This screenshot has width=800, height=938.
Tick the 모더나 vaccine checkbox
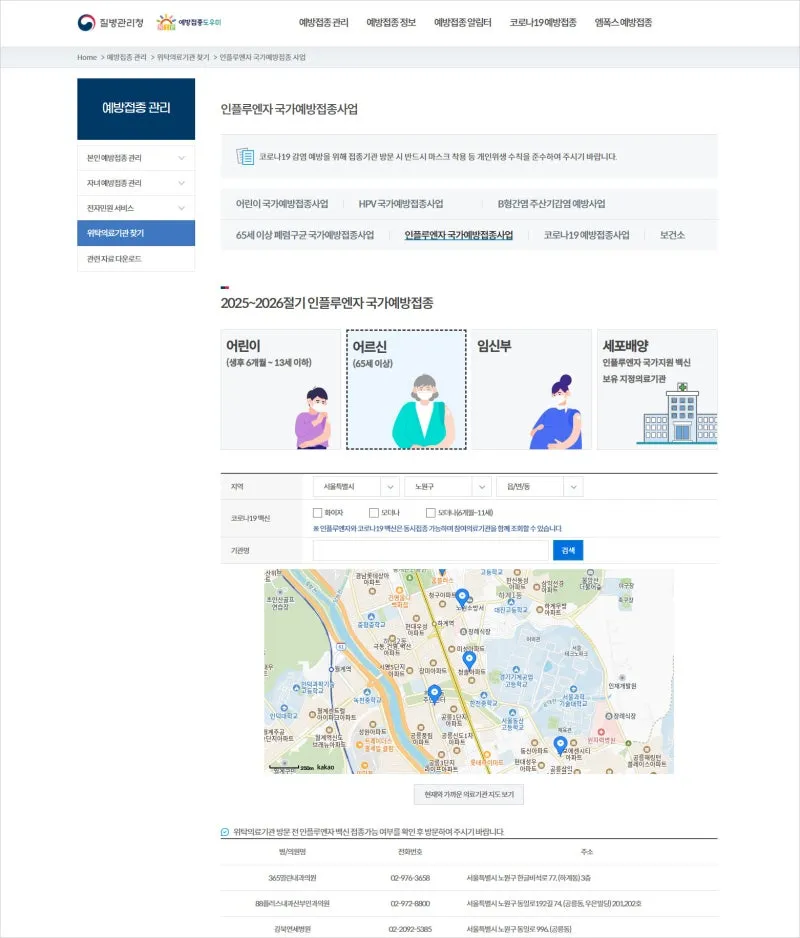[374, 513]
